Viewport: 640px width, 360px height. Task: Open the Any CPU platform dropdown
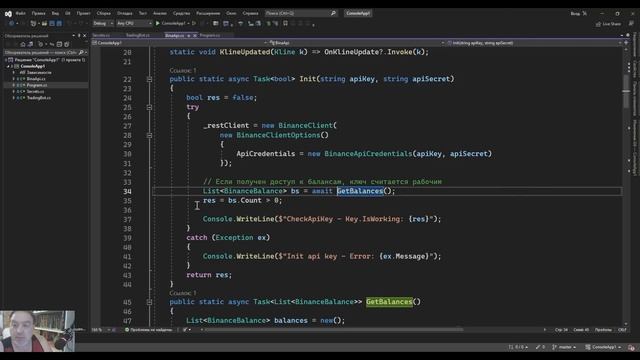tap(134, 24)
